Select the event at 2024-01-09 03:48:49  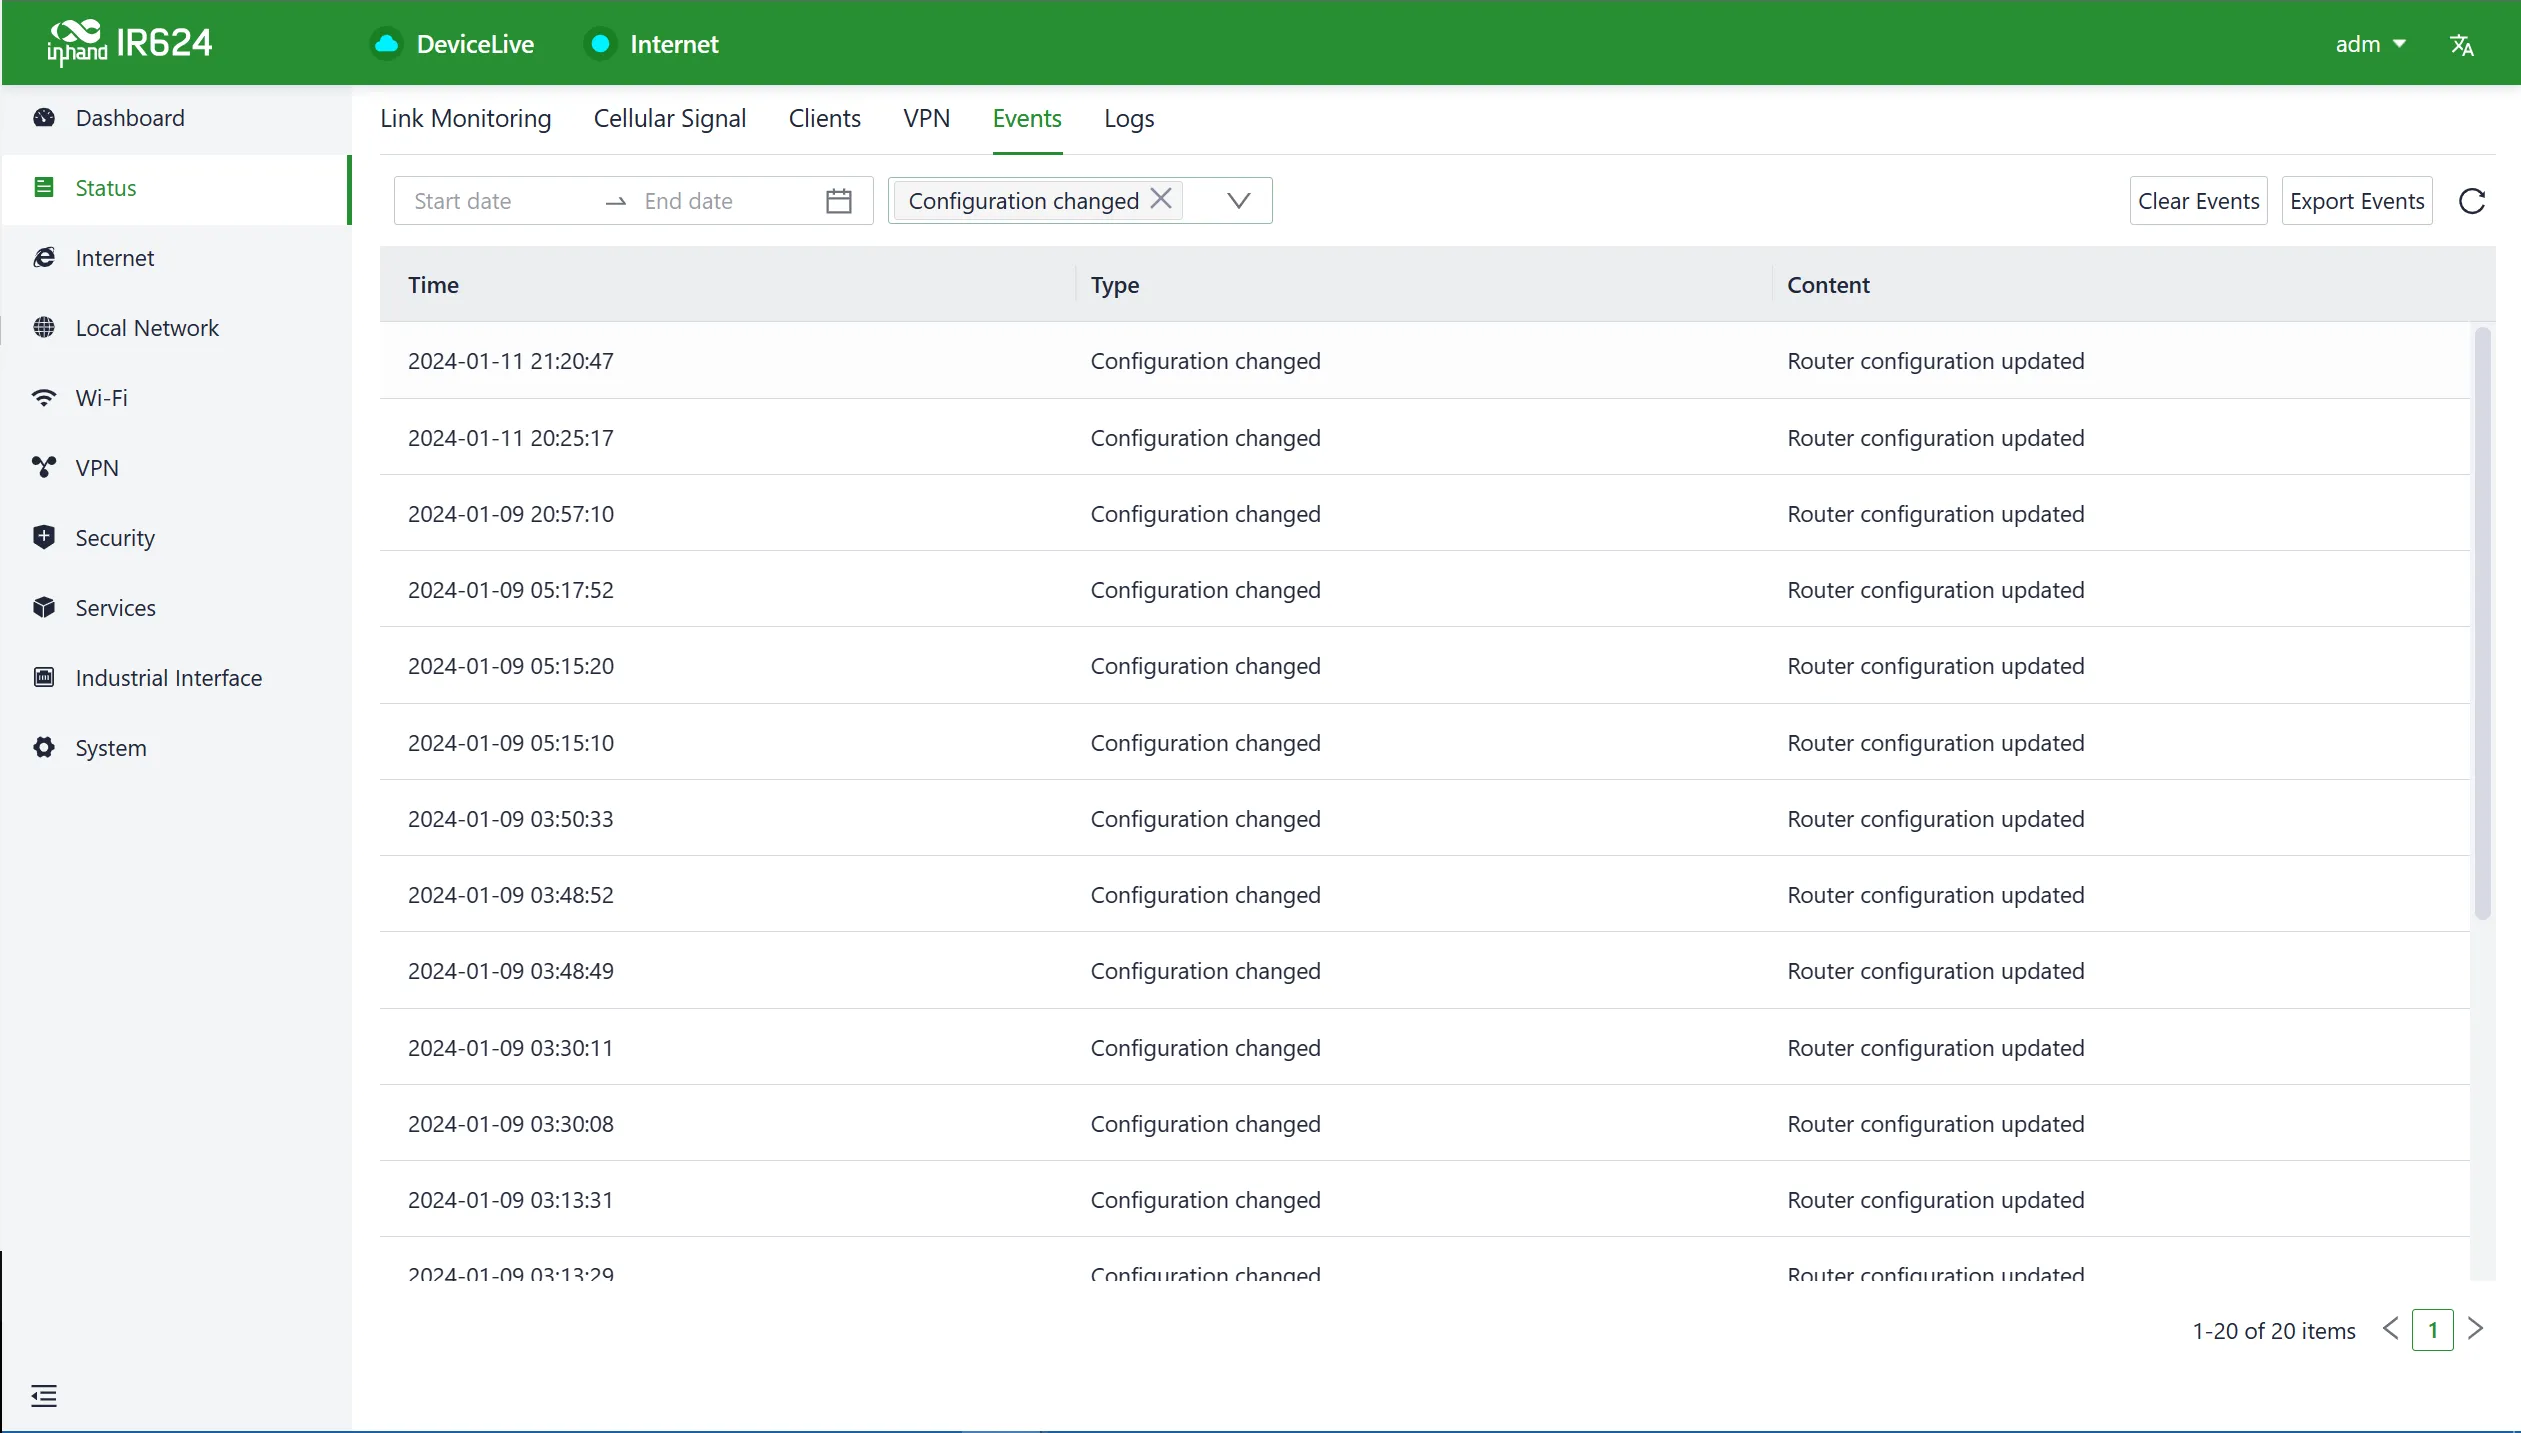(1425, 971)
